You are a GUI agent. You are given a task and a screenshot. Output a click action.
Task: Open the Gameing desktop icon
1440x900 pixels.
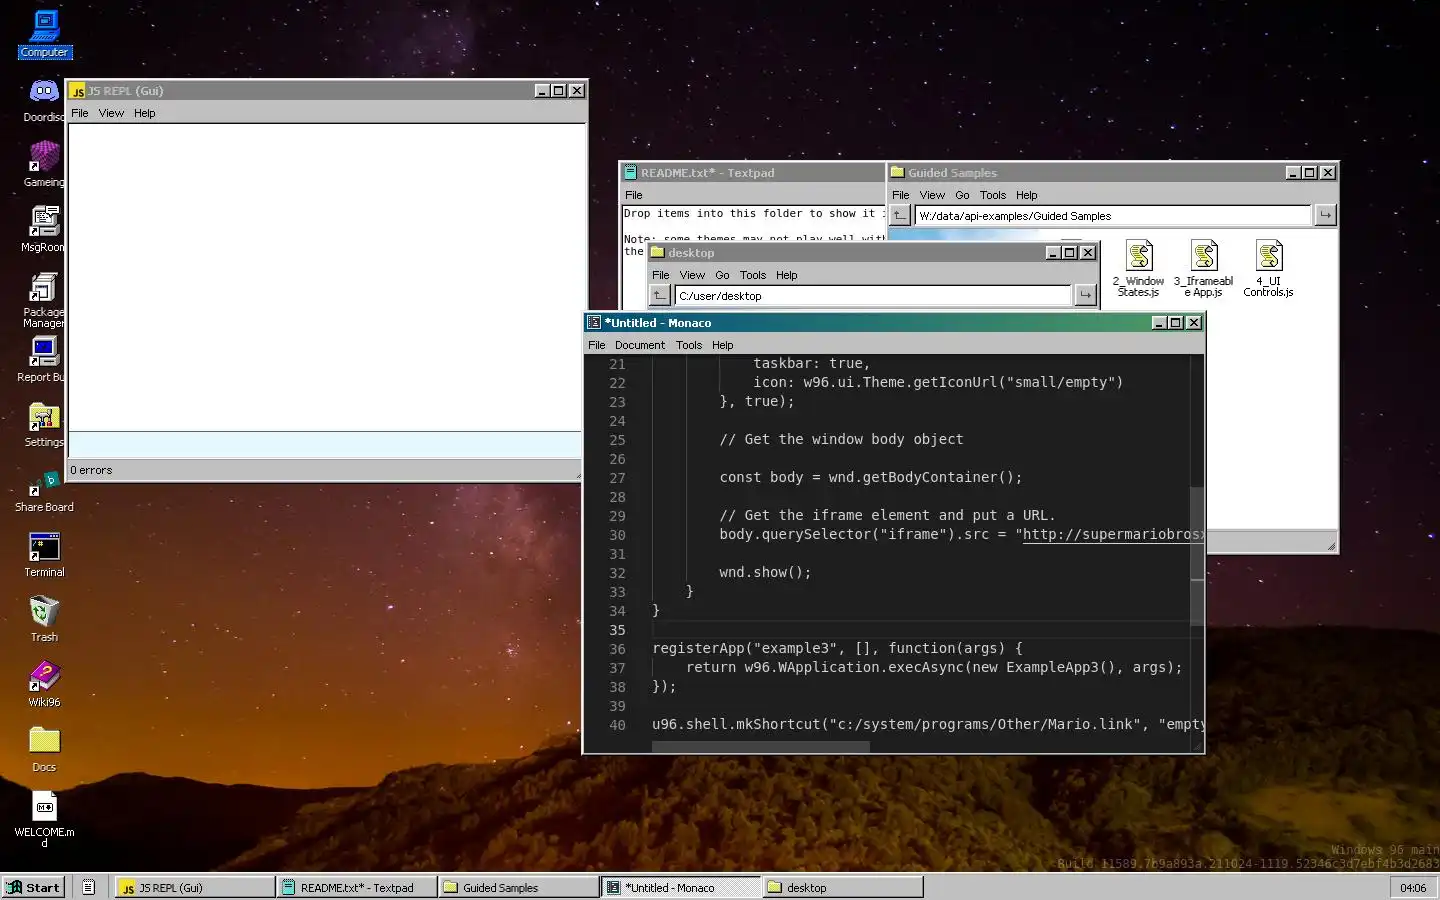coord(44,164)
